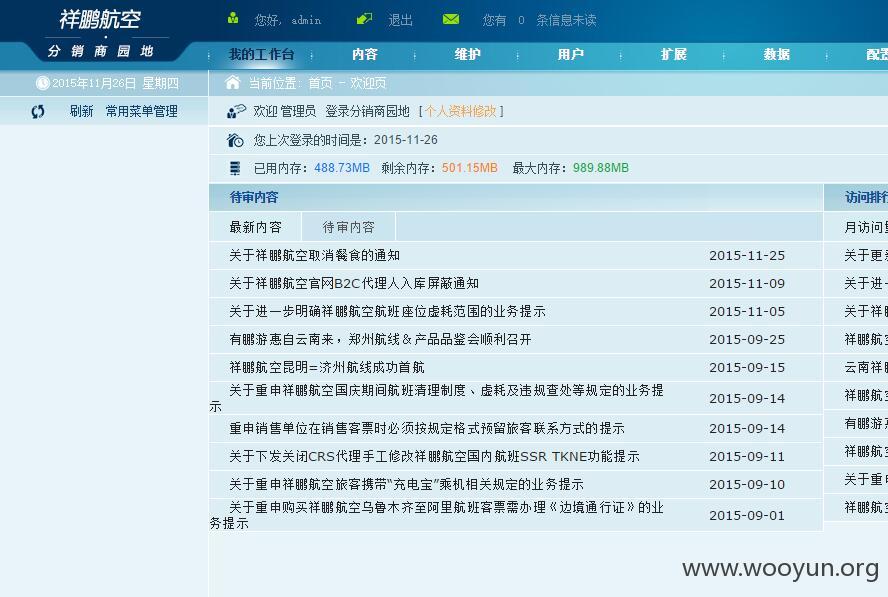Open the 我的工作台 menu

[262, 54]
